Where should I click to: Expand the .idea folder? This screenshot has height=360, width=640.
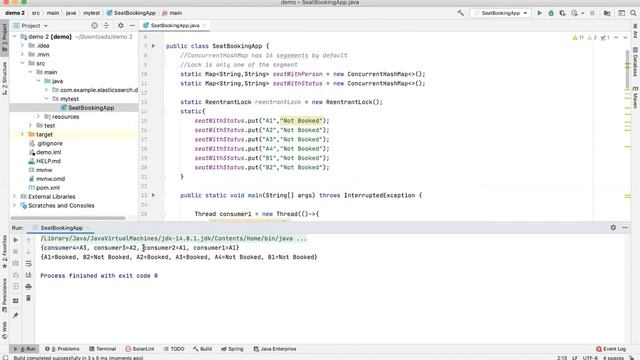coord(22,46)
